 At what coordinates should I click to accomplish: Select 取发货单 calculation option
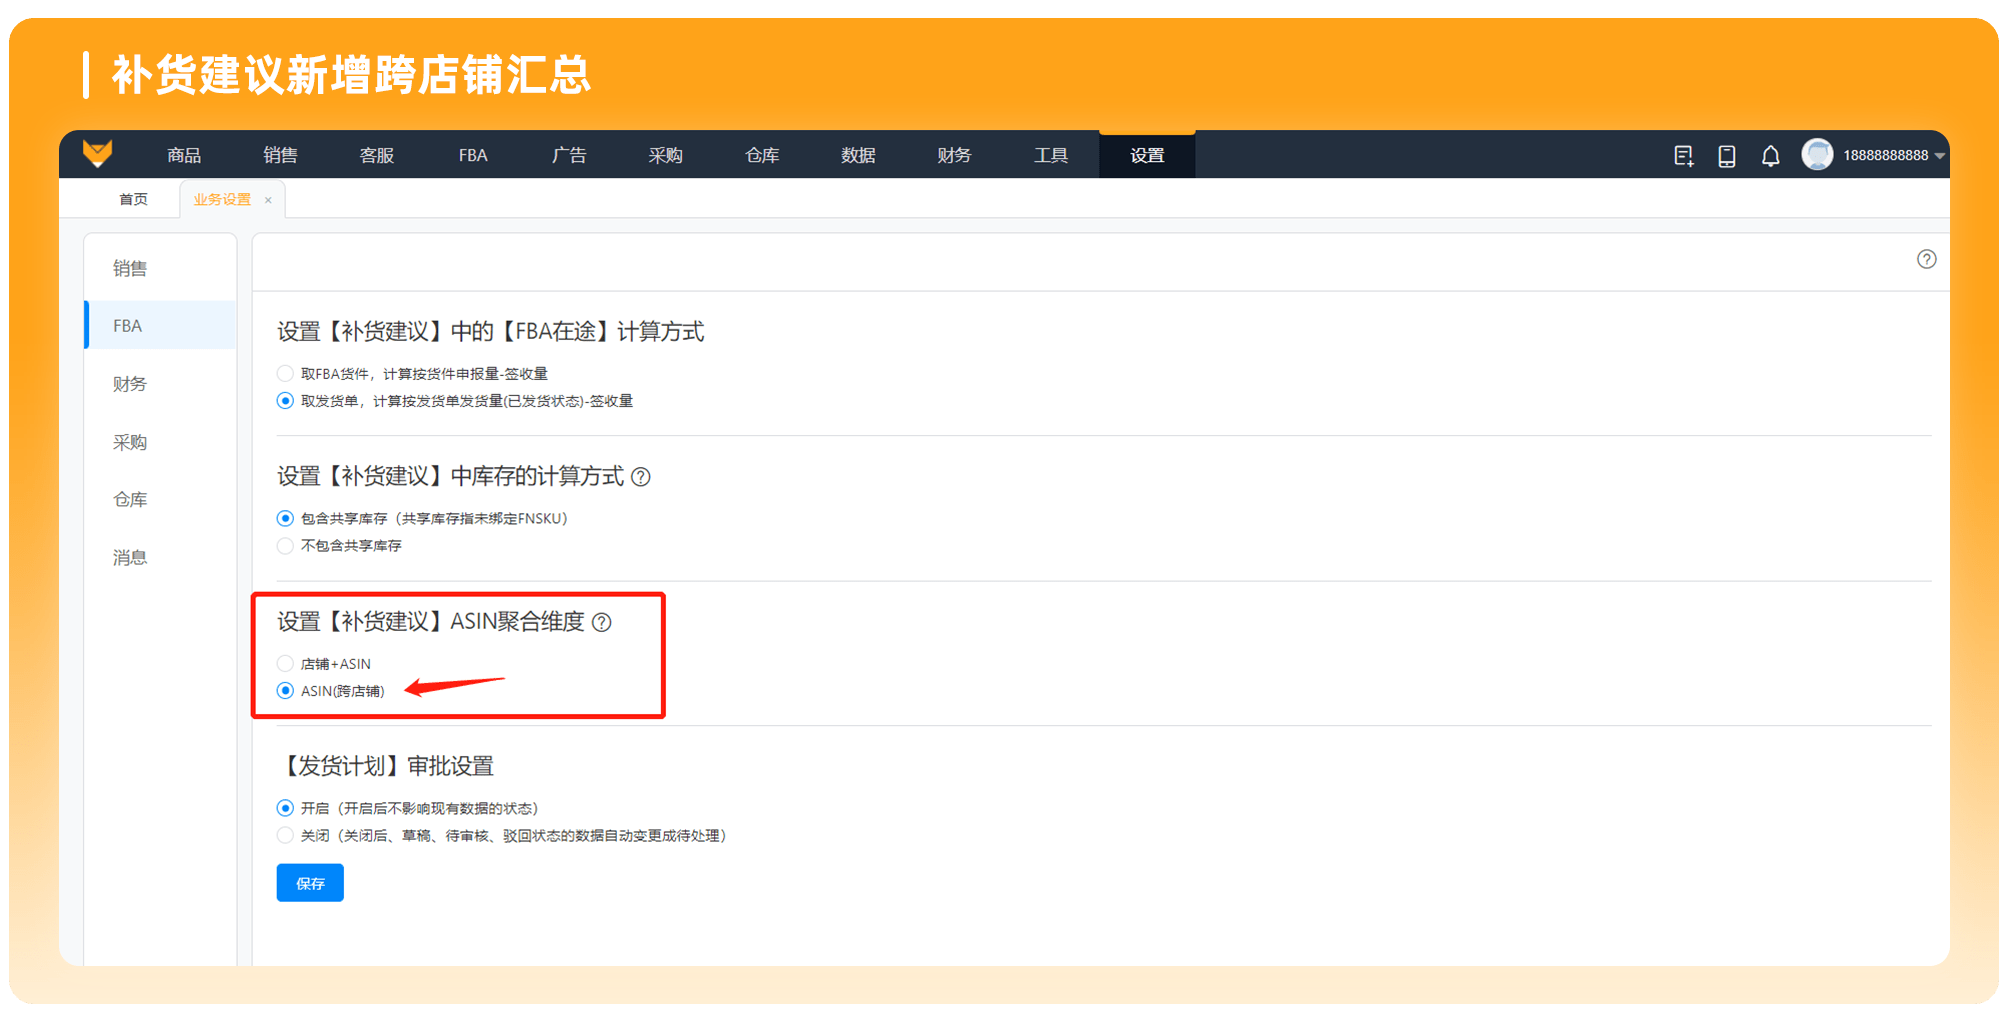click(x=285, y=401)
